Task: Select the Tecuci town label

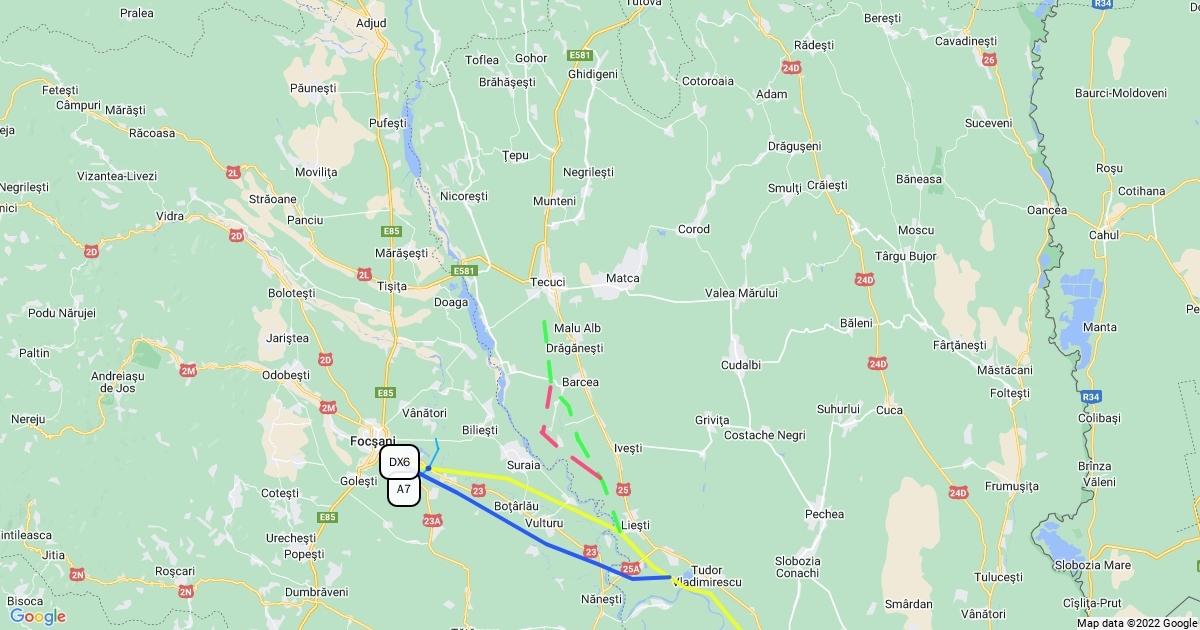Action: point(548,282)
